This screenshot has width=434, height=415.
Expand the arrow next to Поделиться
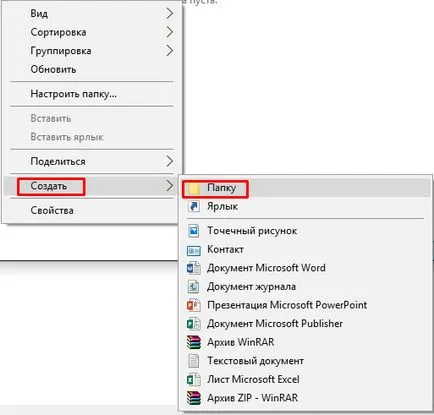pos(170,162)
